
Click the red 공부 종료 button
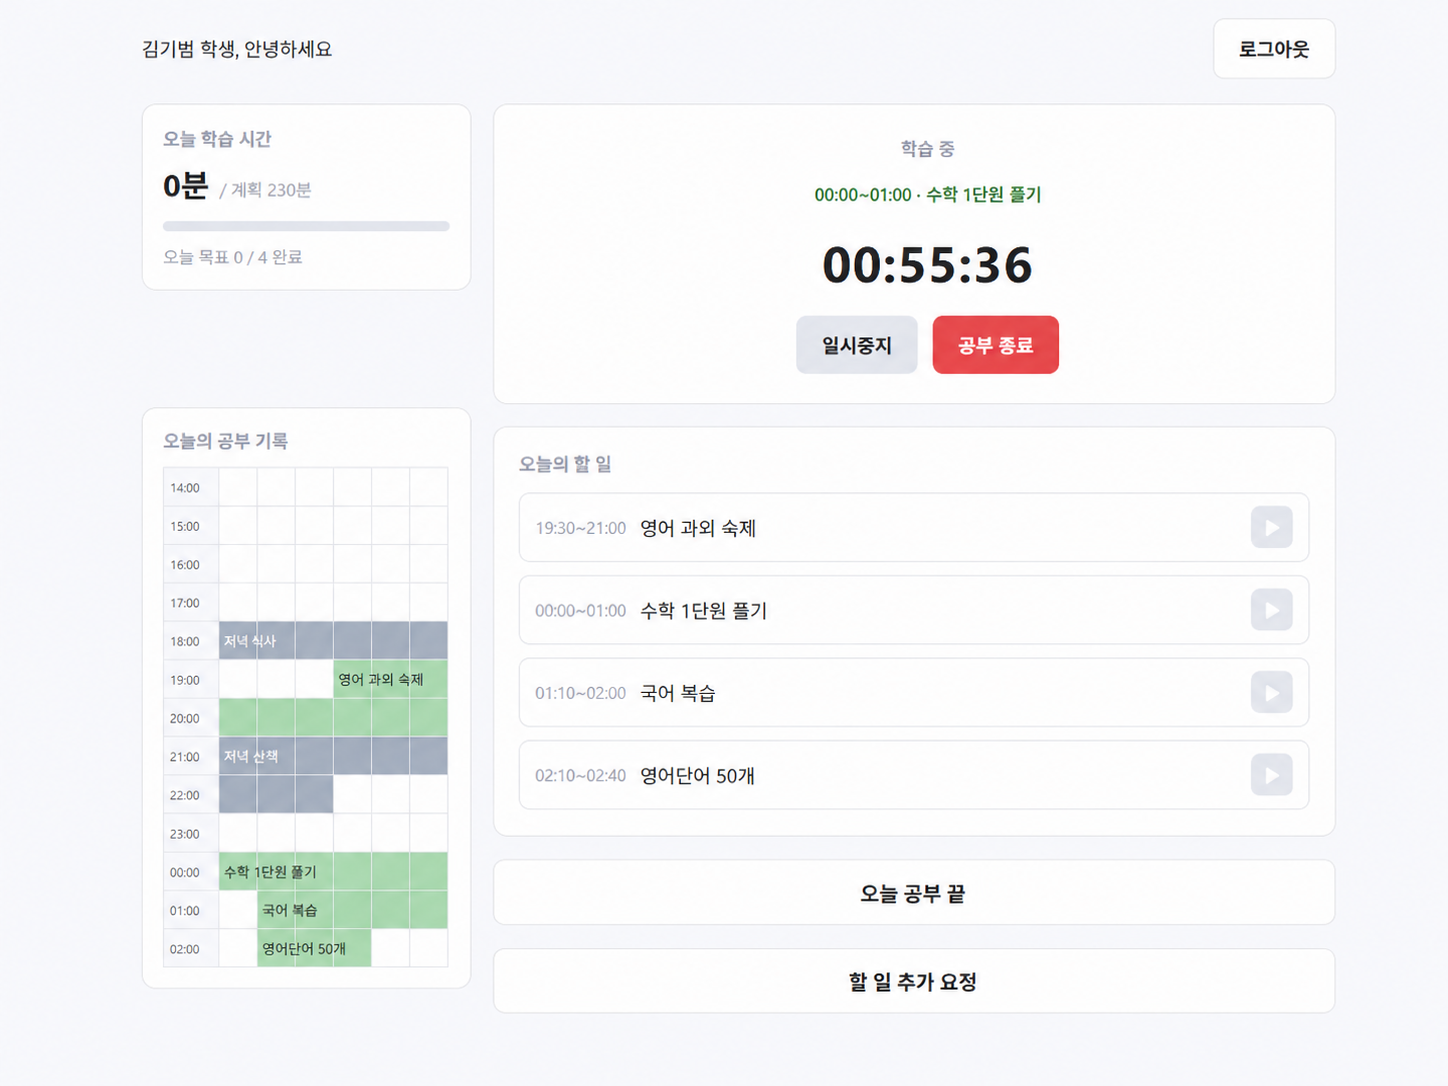coord(995,345)
